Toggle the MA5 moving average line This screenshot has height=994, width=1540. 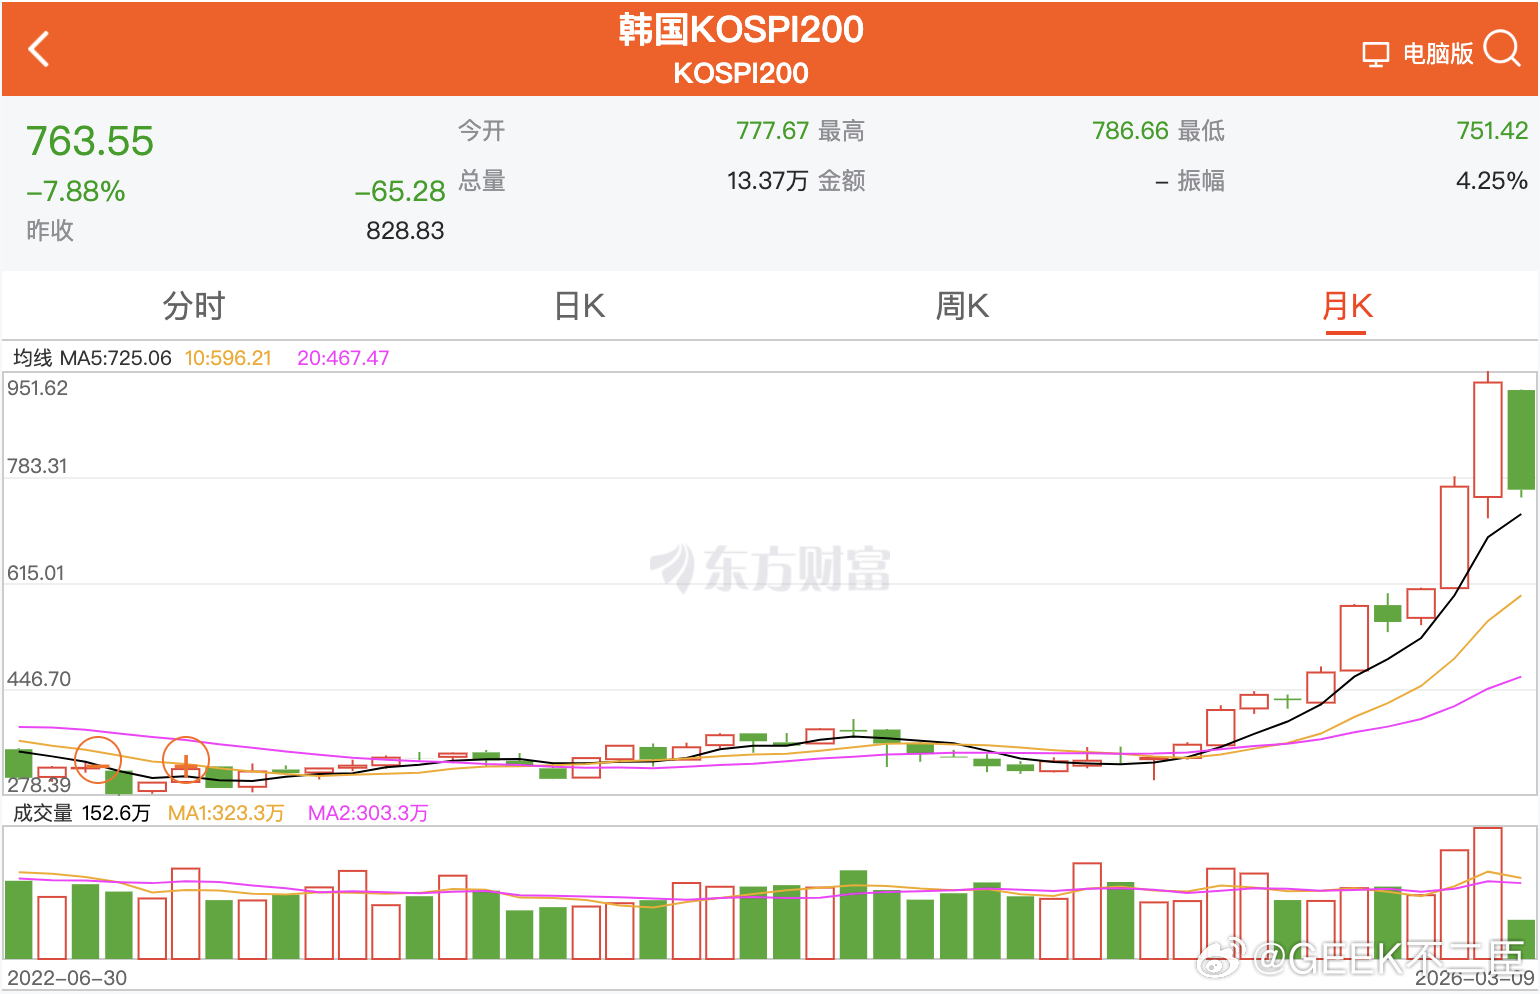tap(117, 357)
